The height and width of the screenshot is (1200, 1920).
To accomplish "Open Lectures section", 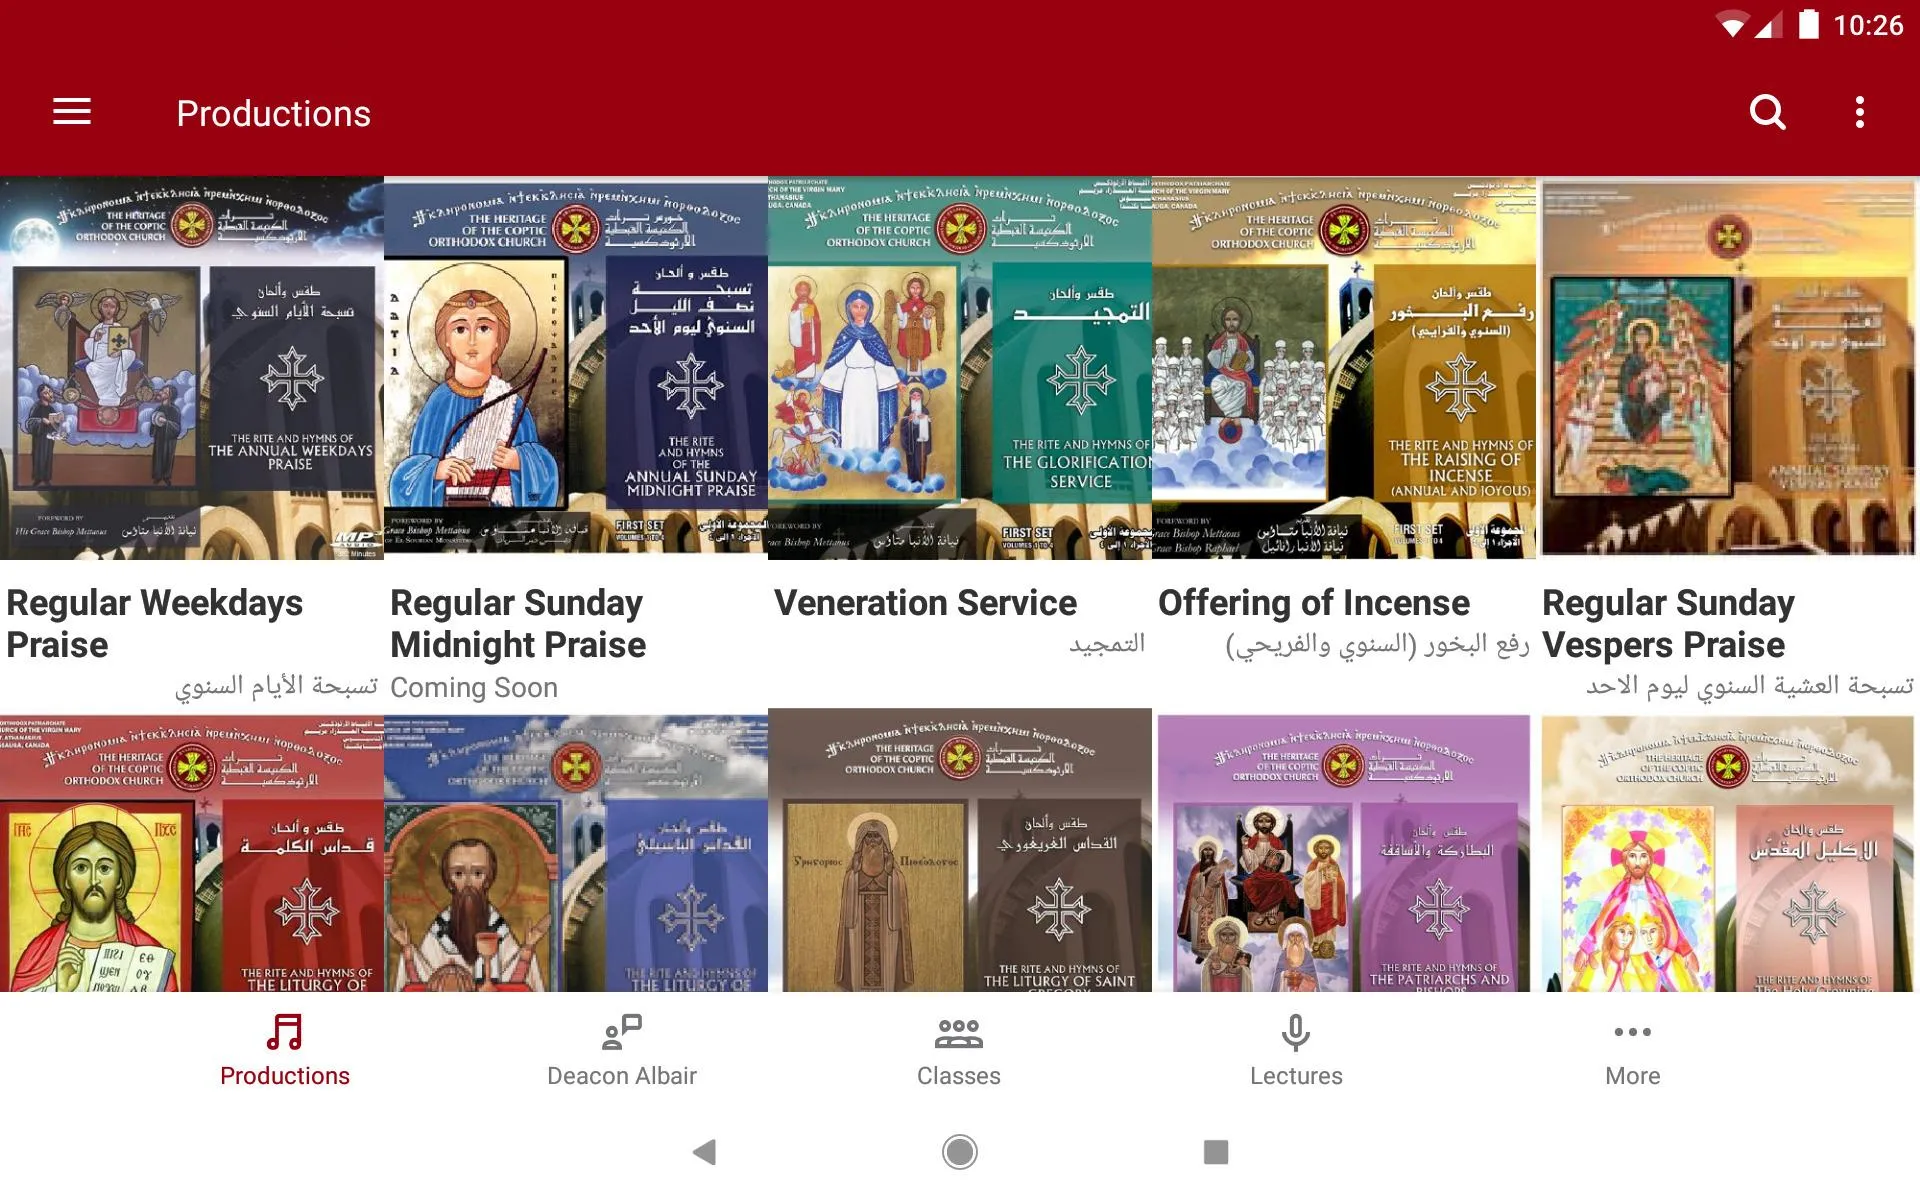I will pos(1295,1049).
